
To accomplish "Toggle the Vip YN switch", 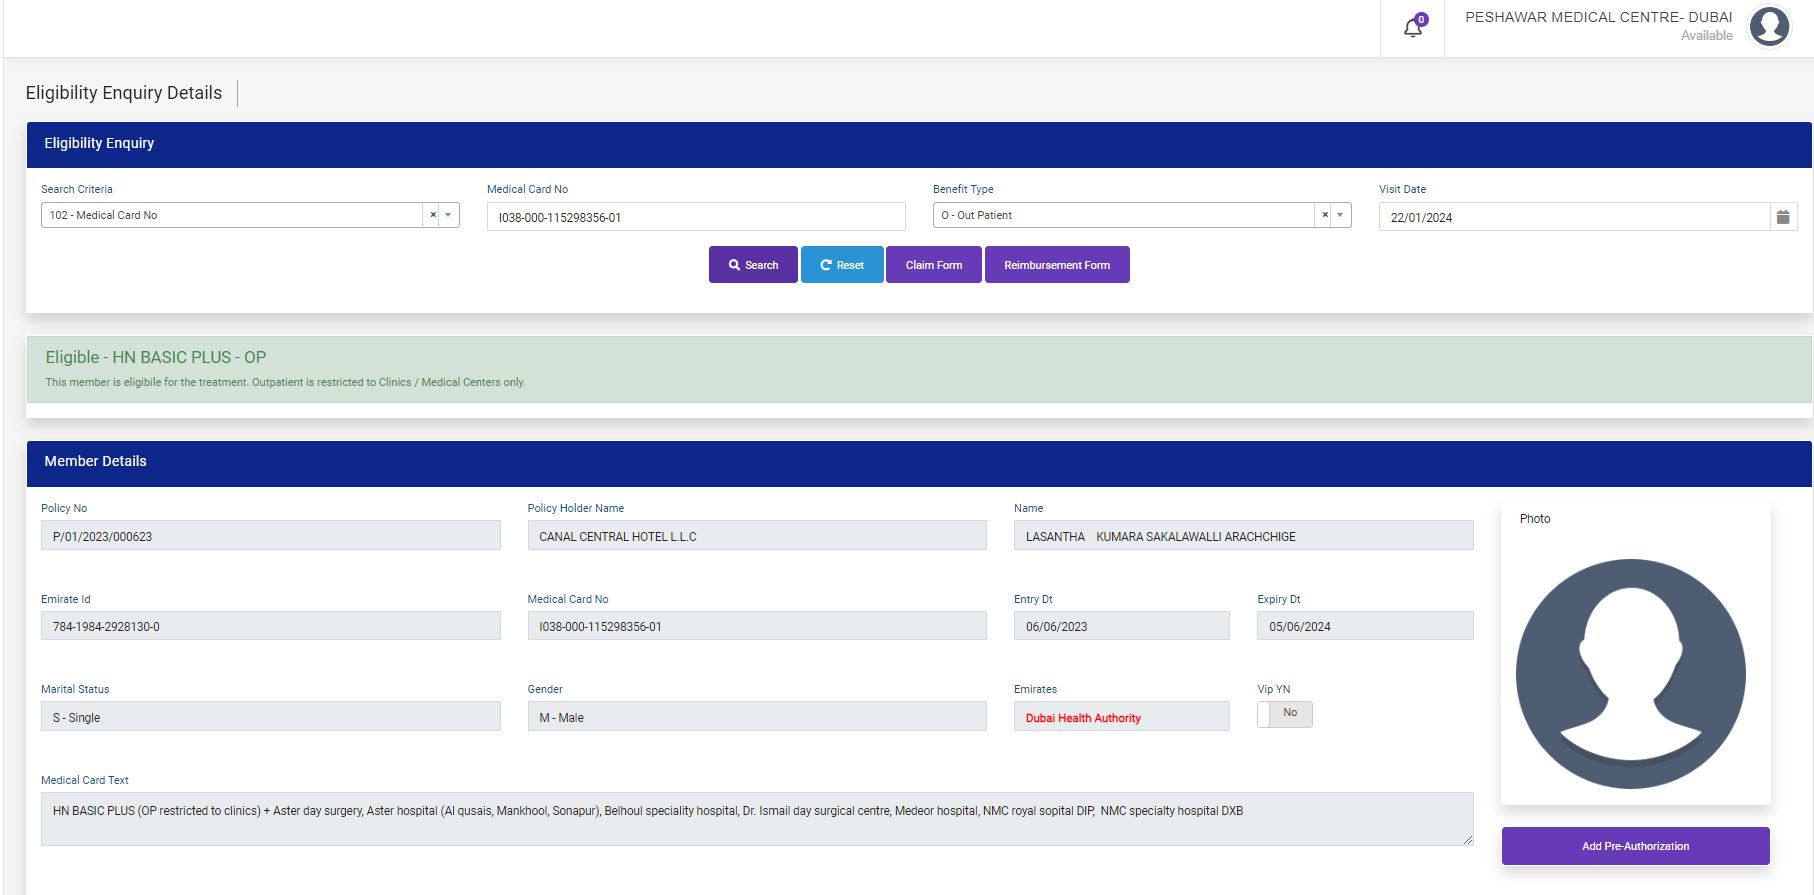I will (x=1284, y=714).
